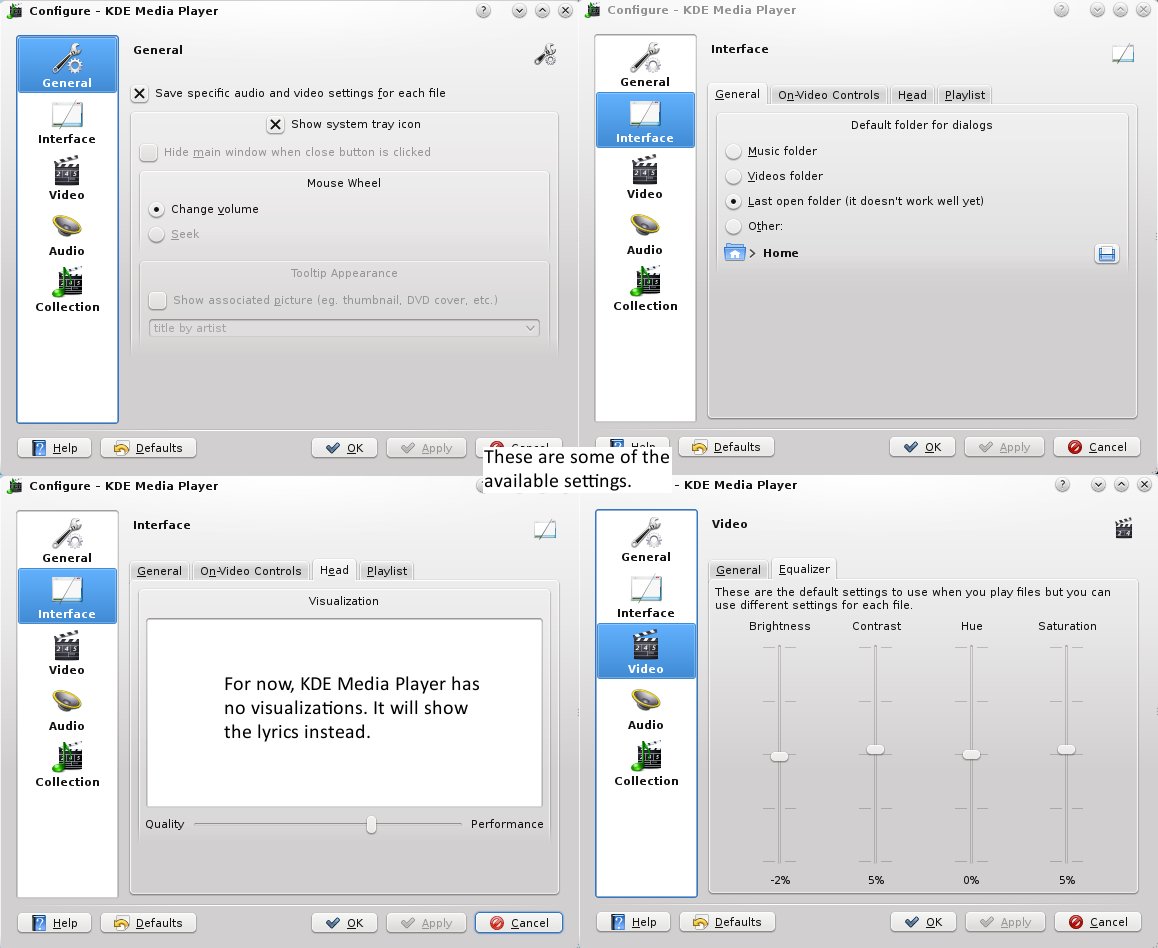Screen dimensions: 1158x948
Task: Click the save disk icon beside the folder path
Action: pos(1106,254)
